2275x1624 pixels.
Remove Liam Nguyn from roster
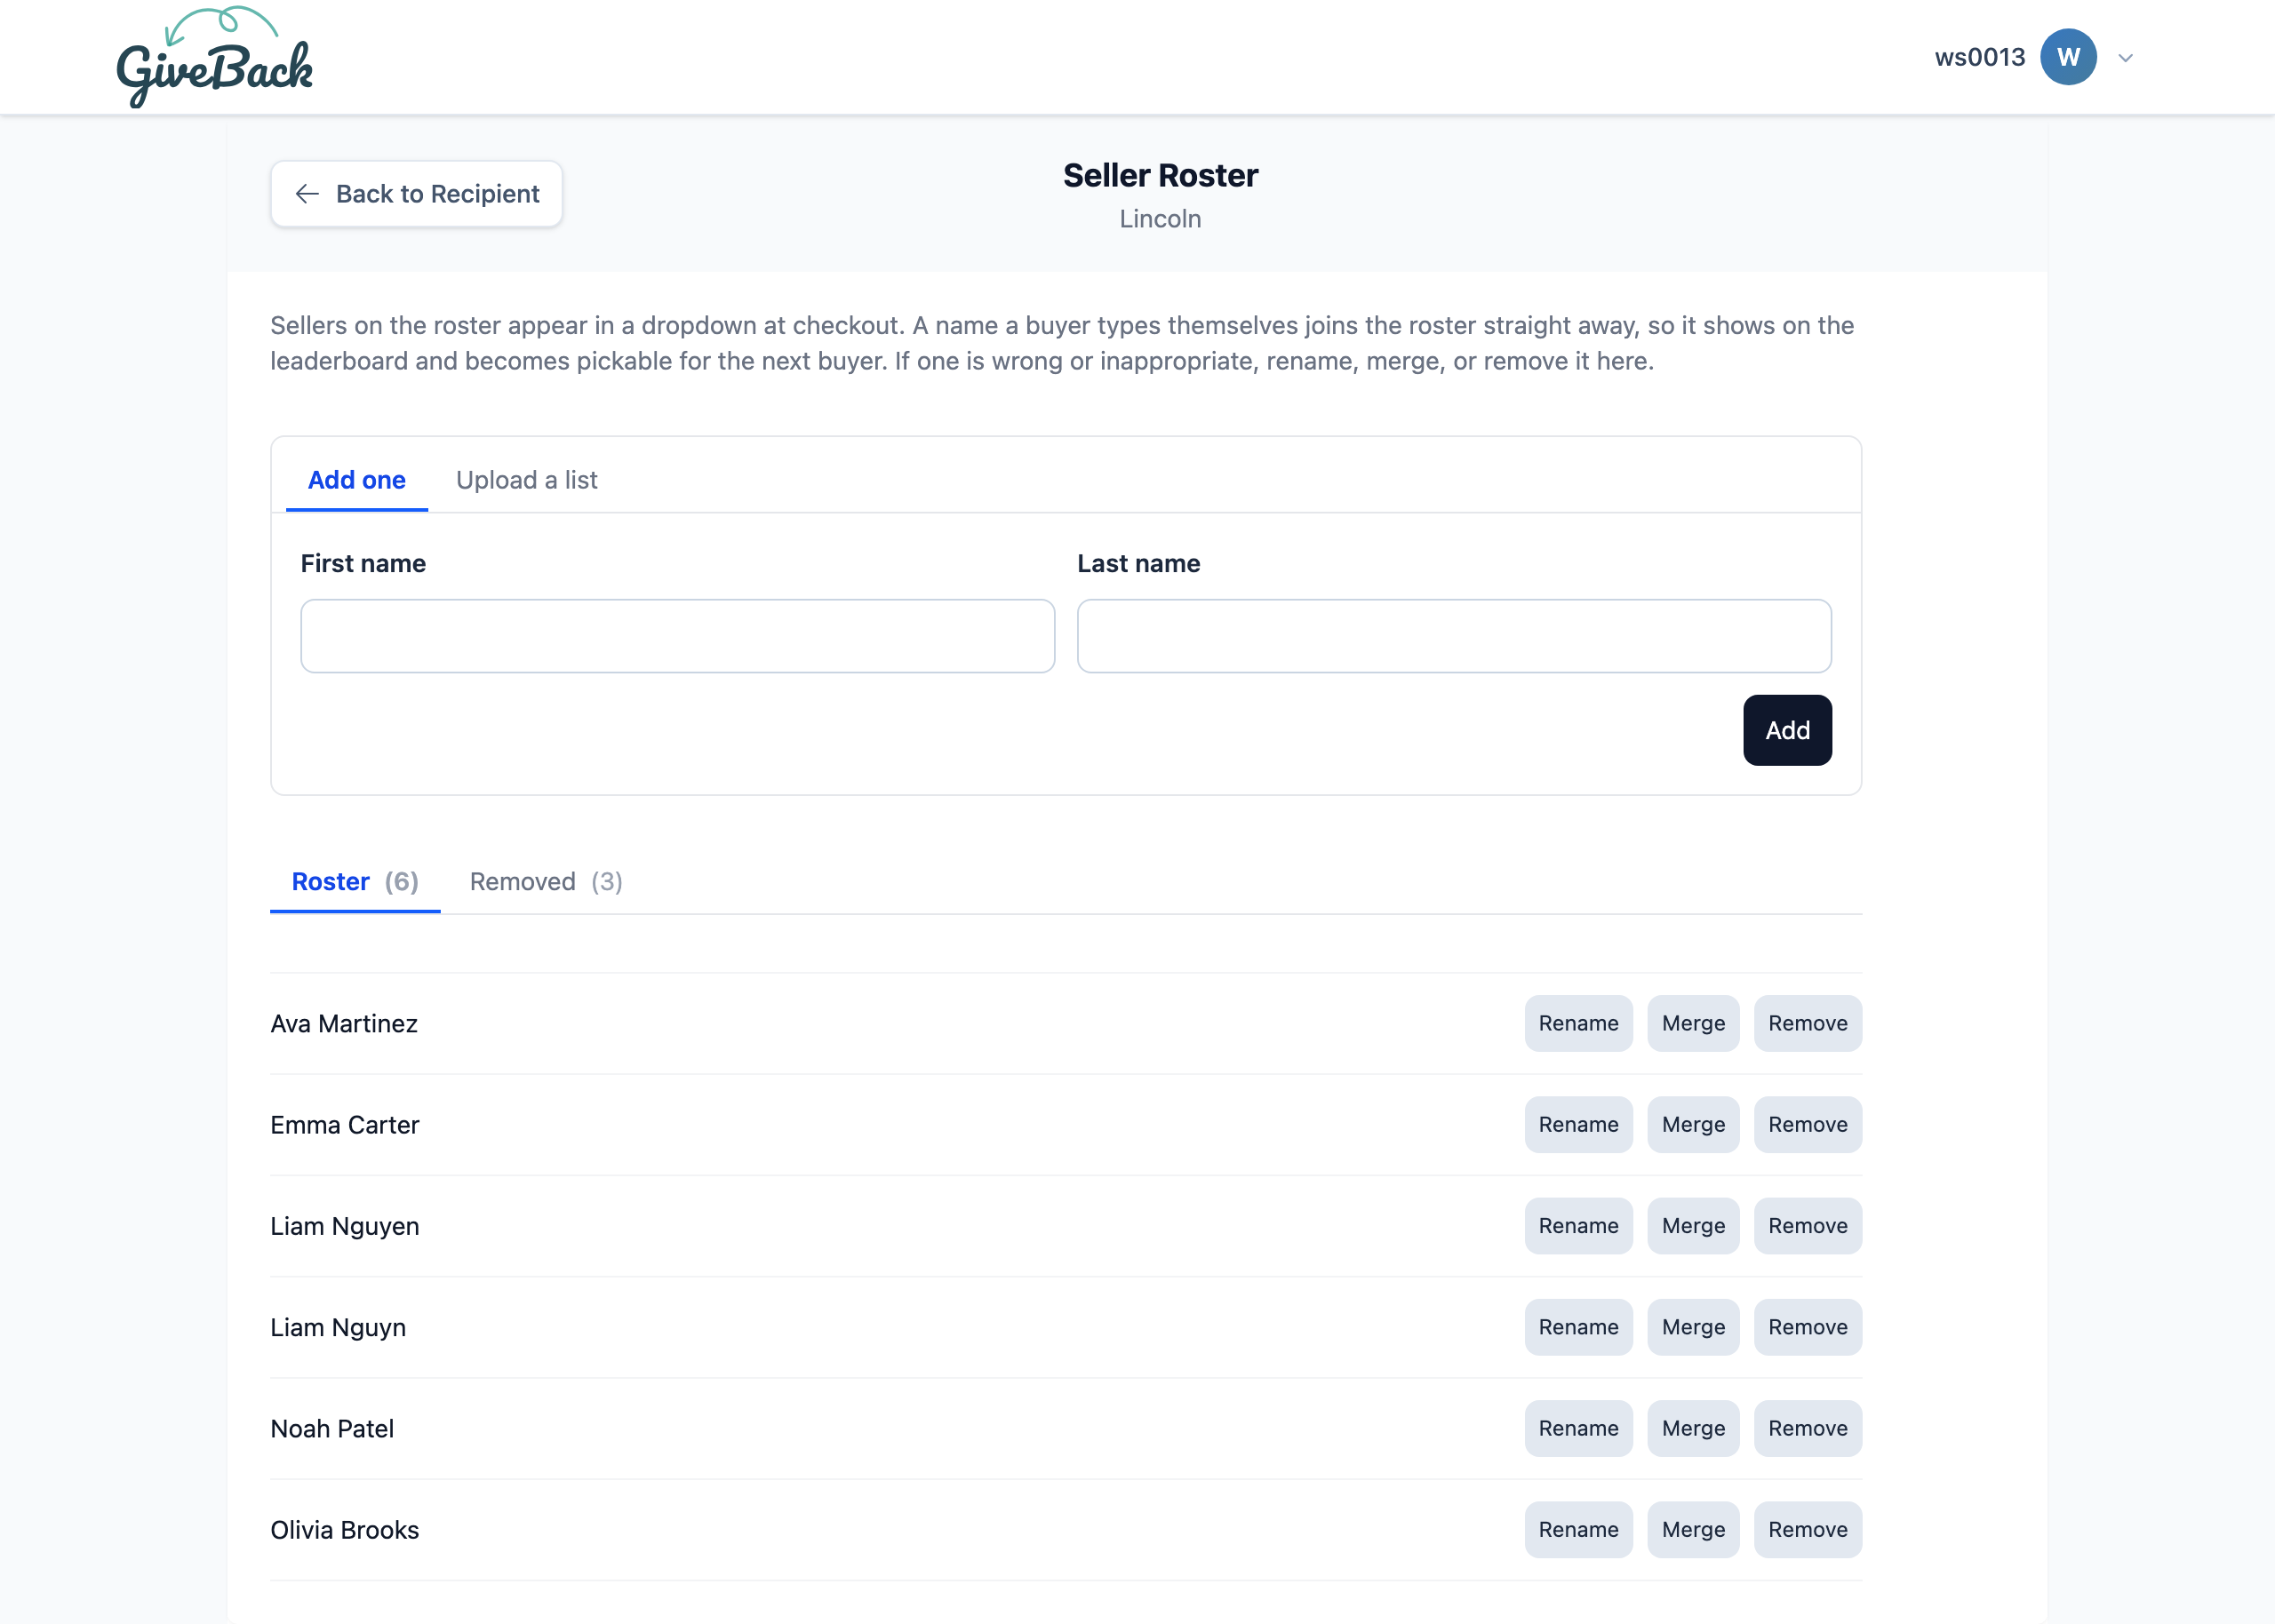[1808, 1327]
